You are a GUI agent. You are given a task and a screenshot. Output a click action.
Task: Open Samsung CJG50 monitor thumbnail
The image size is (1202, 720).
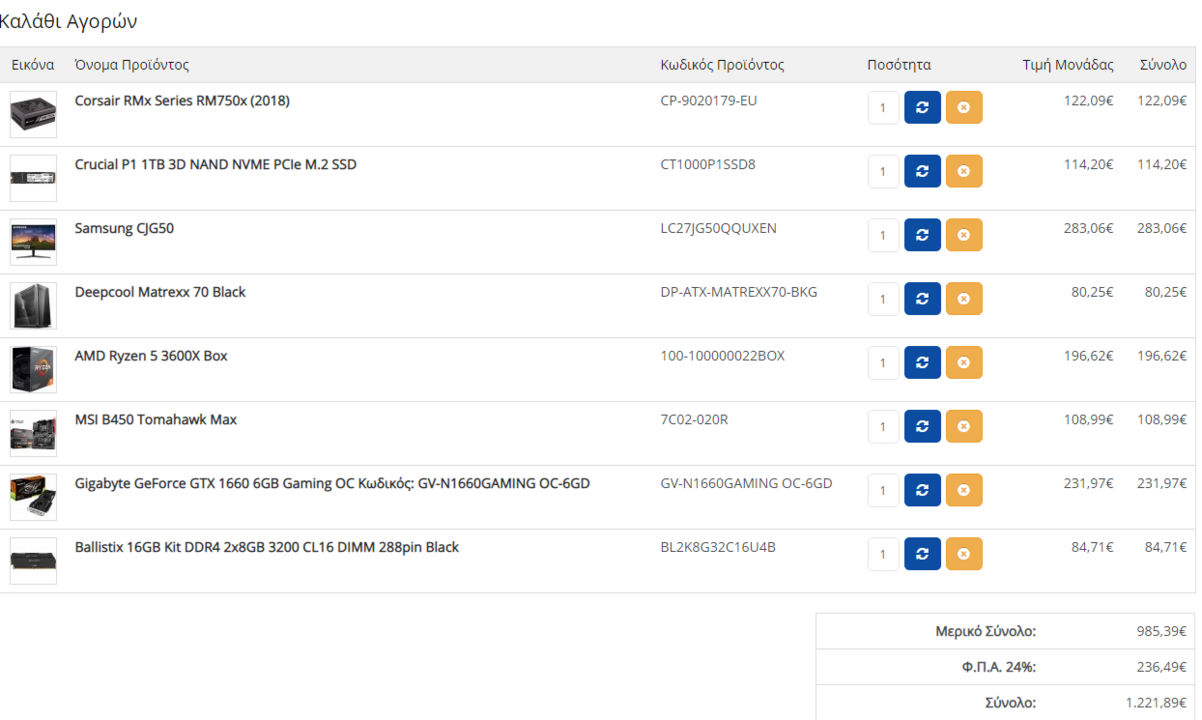click(x=33, y=242)
